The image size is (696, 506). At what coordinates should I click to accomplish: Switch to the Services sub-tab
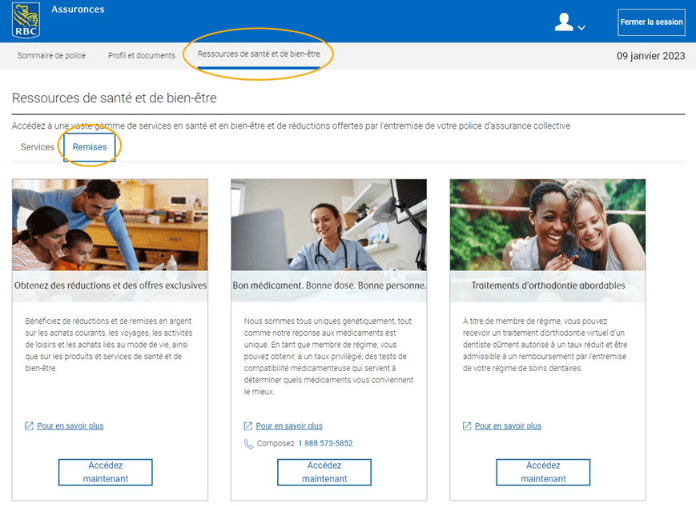[x=38, y=147]
